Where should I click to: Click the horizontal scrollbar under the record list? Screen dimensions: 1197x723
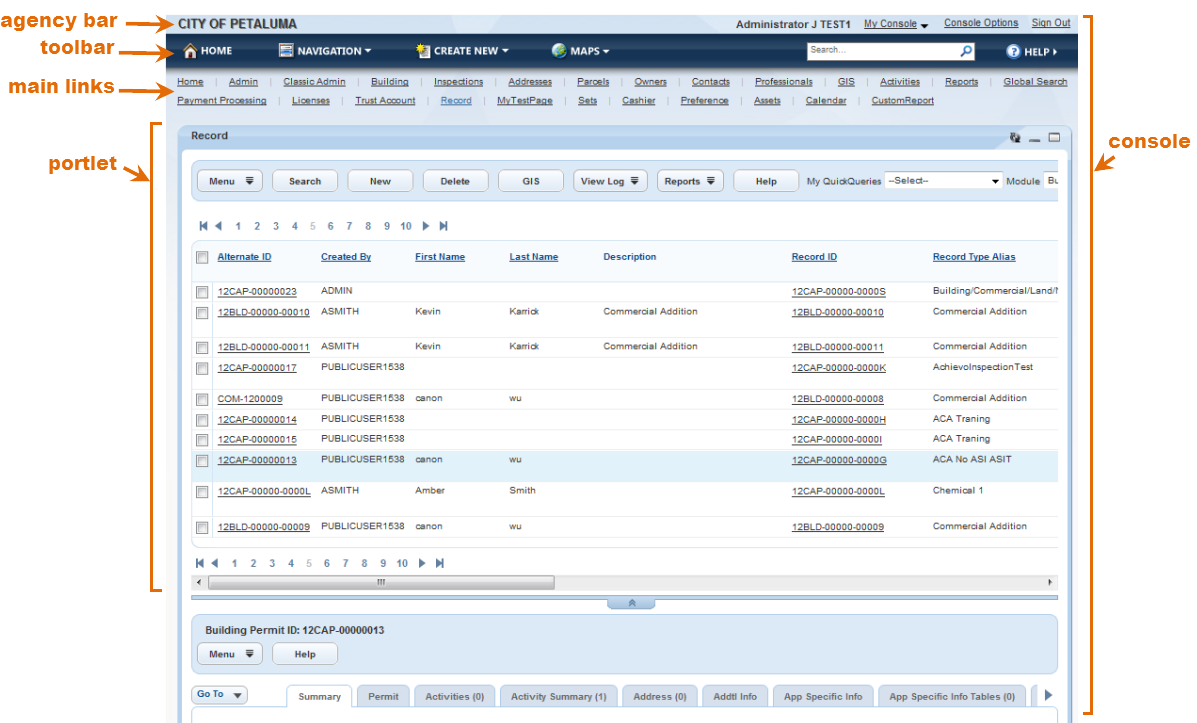(x=380, y=582)
